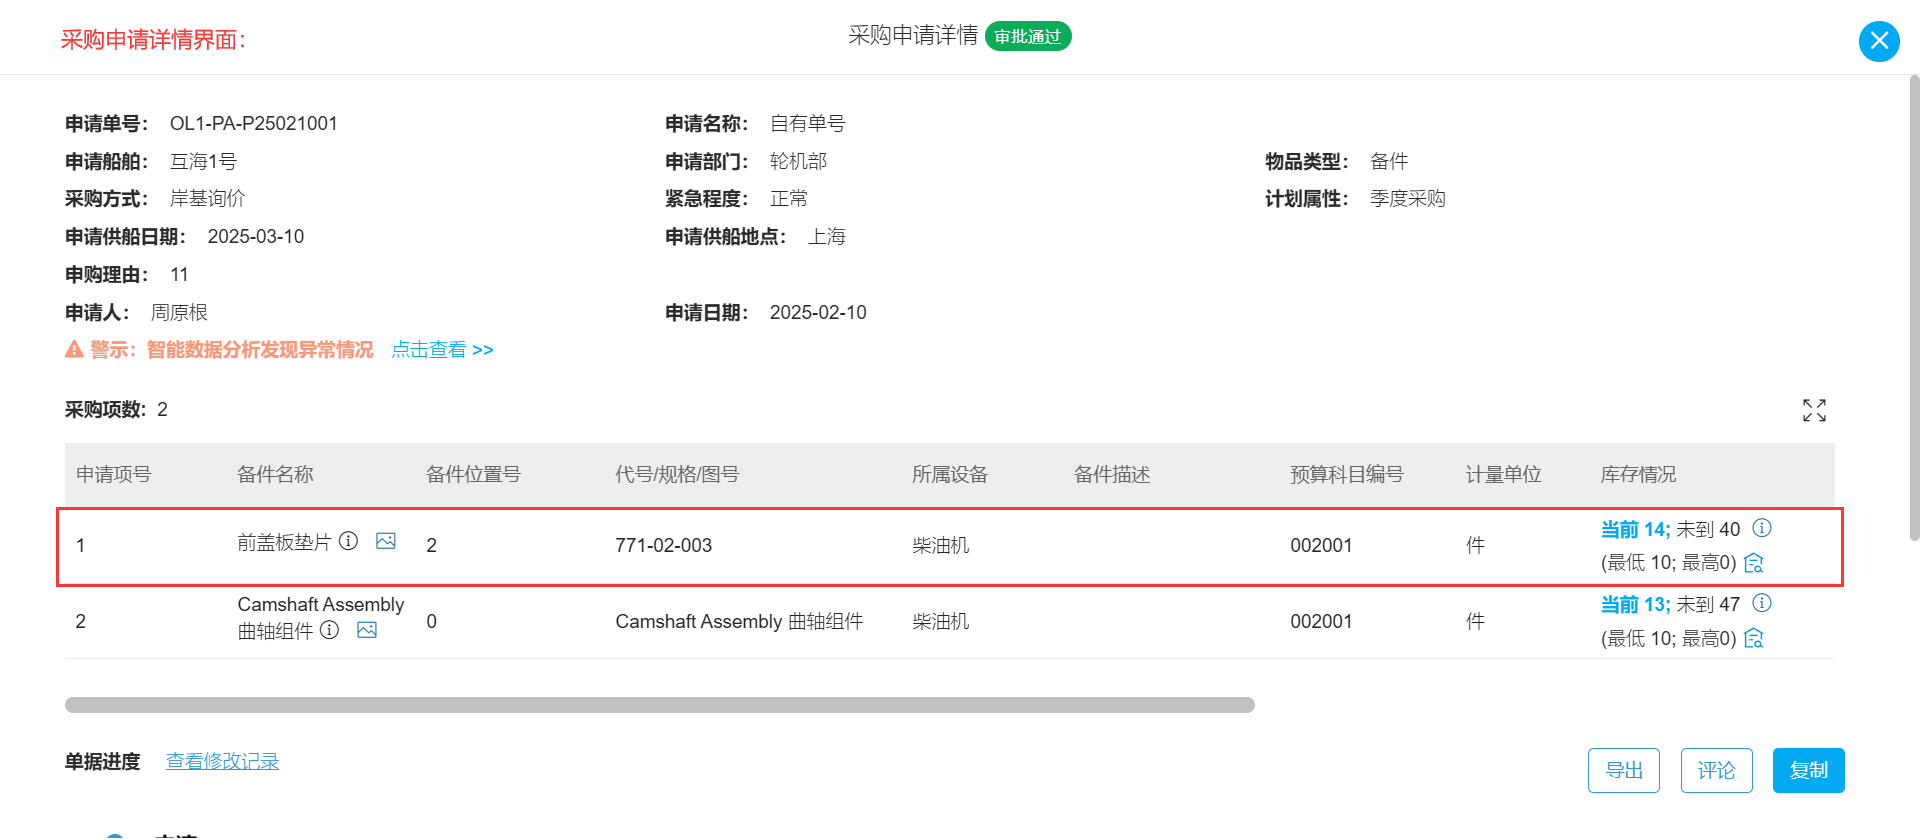
Task: Click stock info icon next to 未到 47
Action: pos(1762,603)
